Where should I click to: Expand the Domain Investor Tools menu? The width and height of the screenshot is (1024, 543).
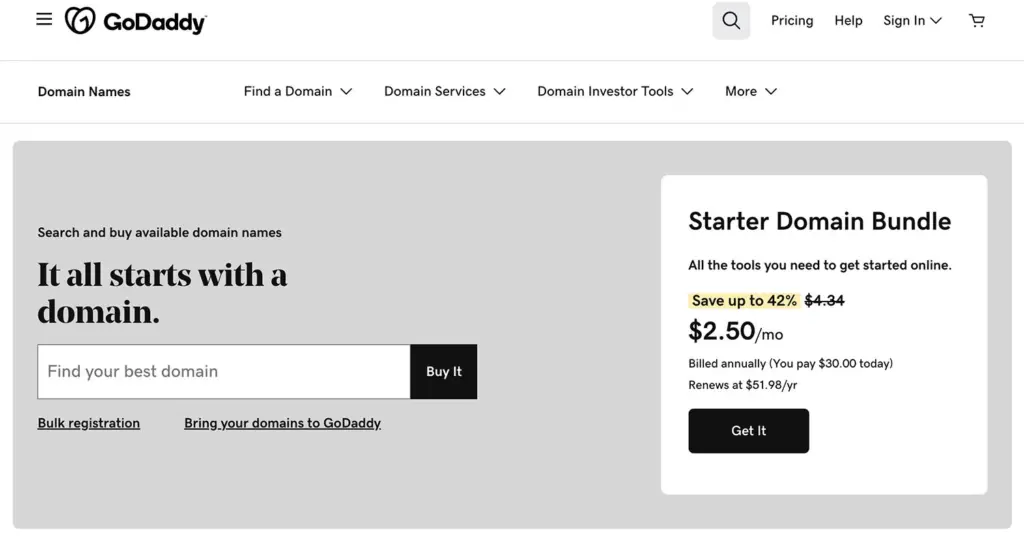(615, 91)
